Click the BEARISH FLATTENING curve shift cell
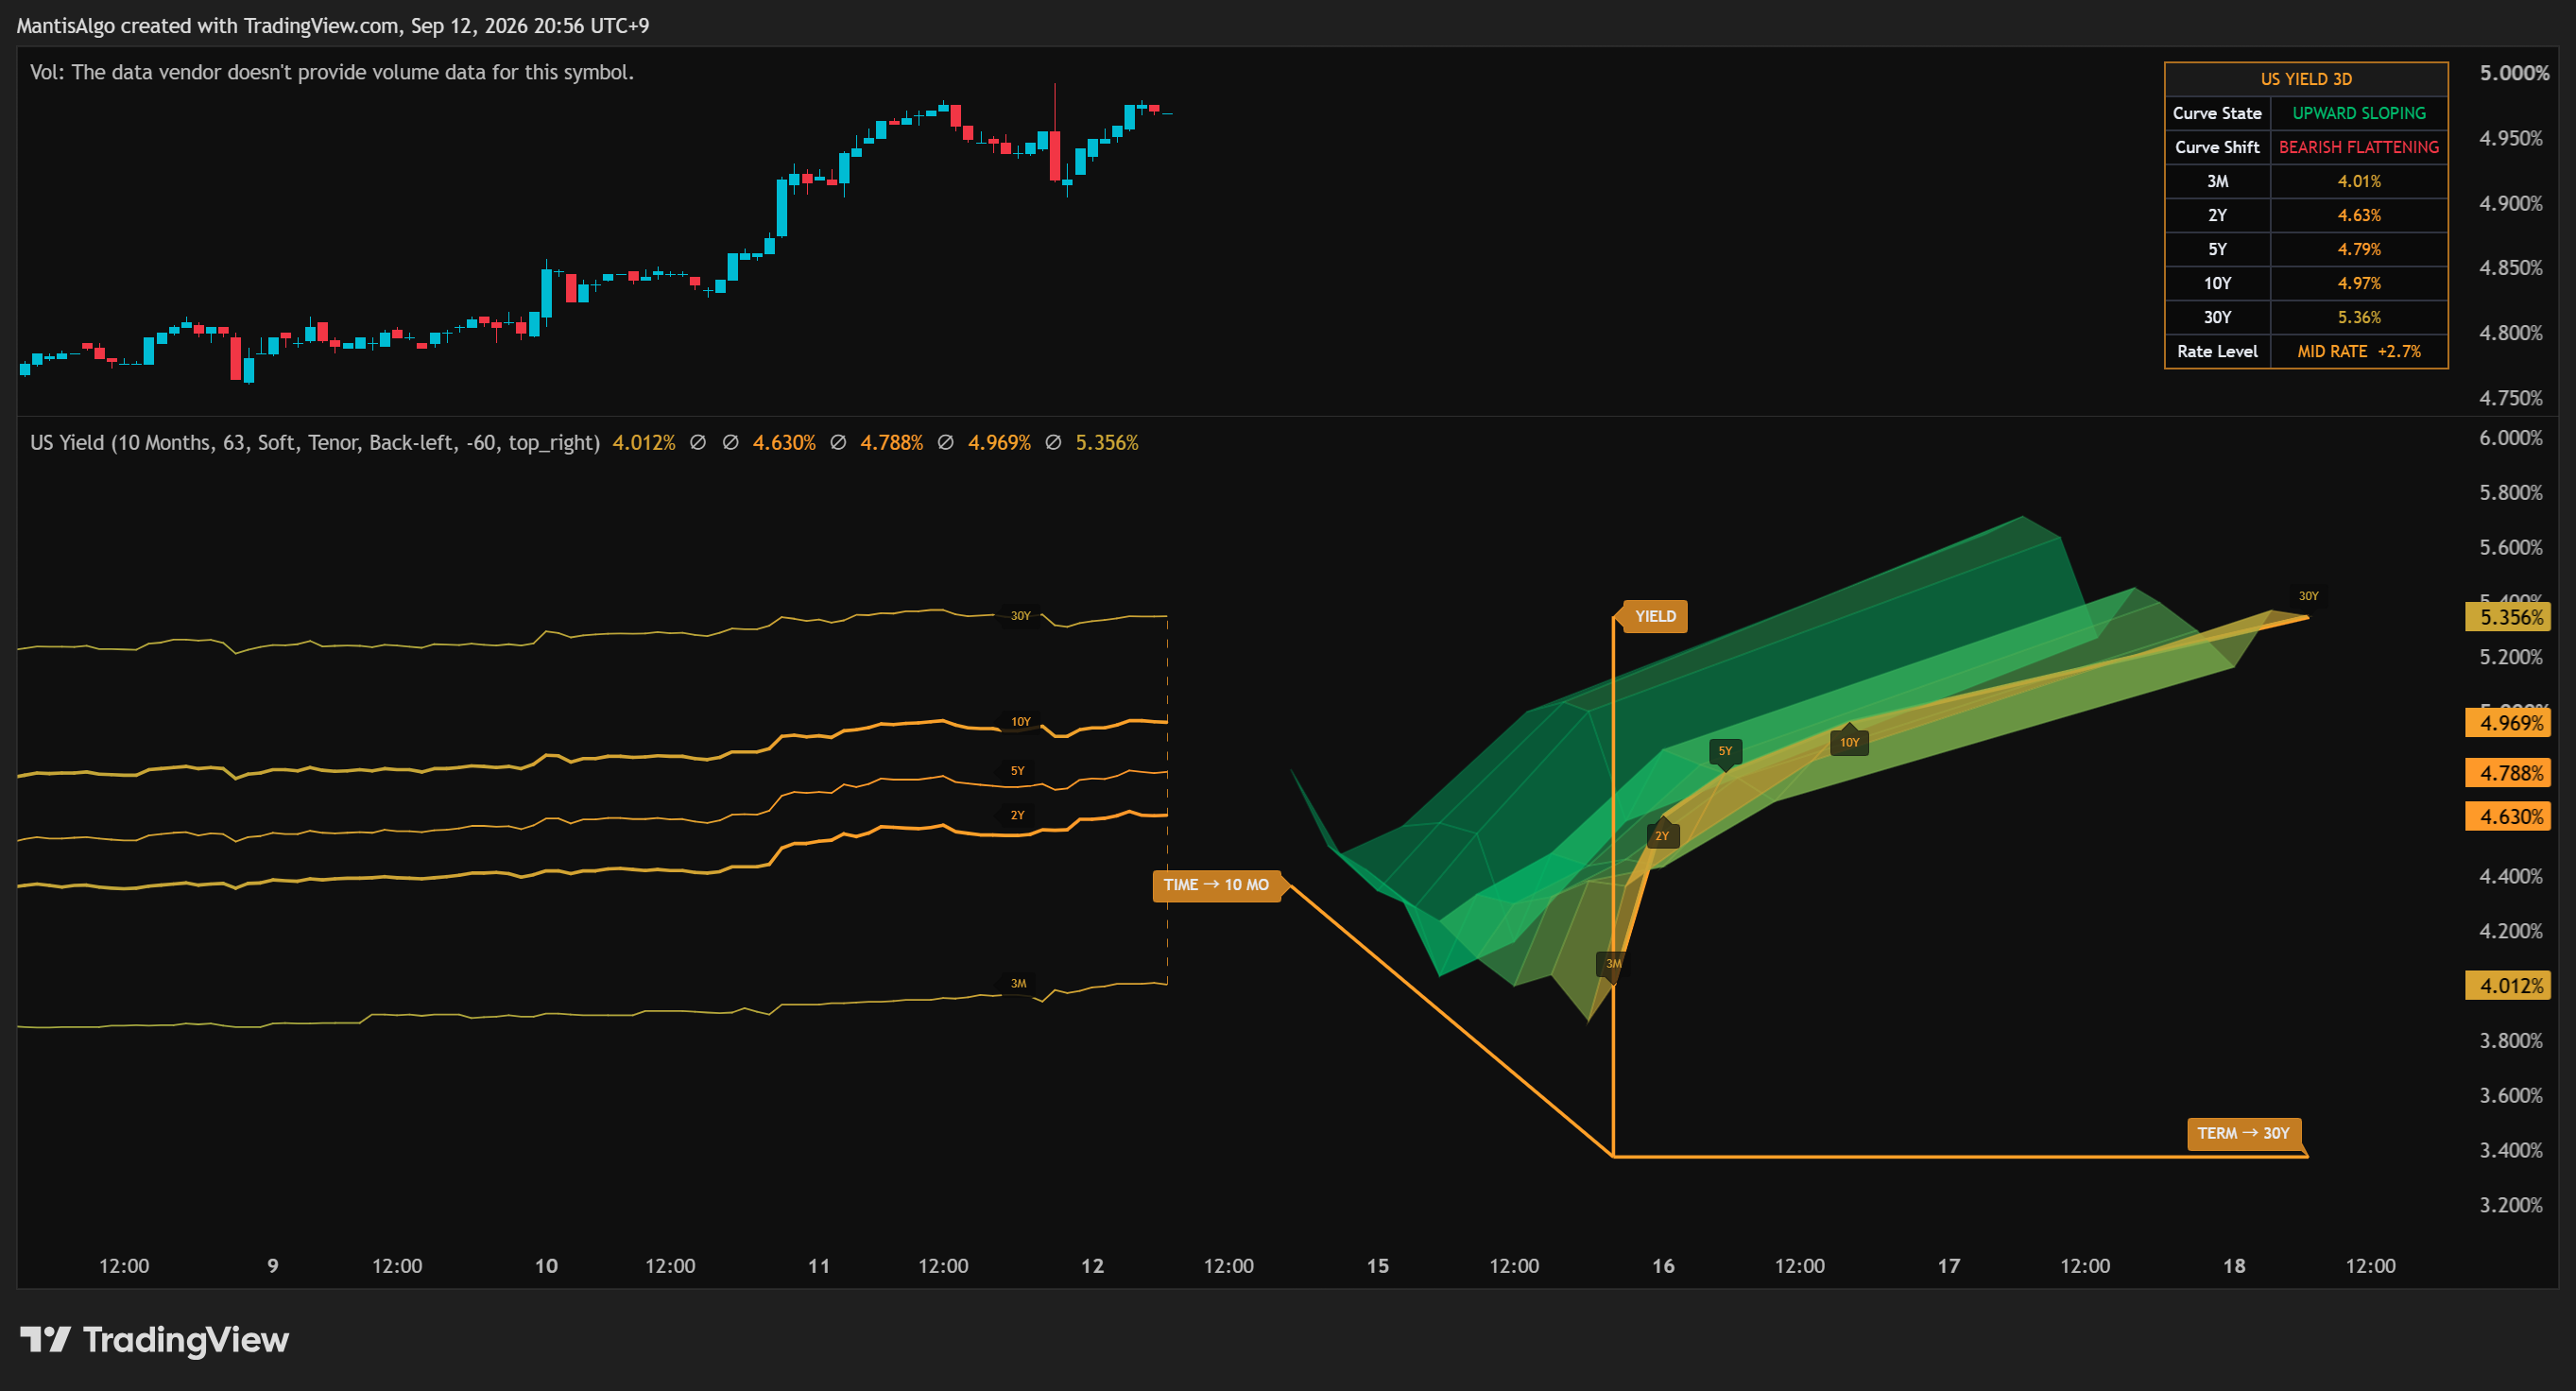Viewport: 2576px width, 1391px height. tap(2358, 147)
